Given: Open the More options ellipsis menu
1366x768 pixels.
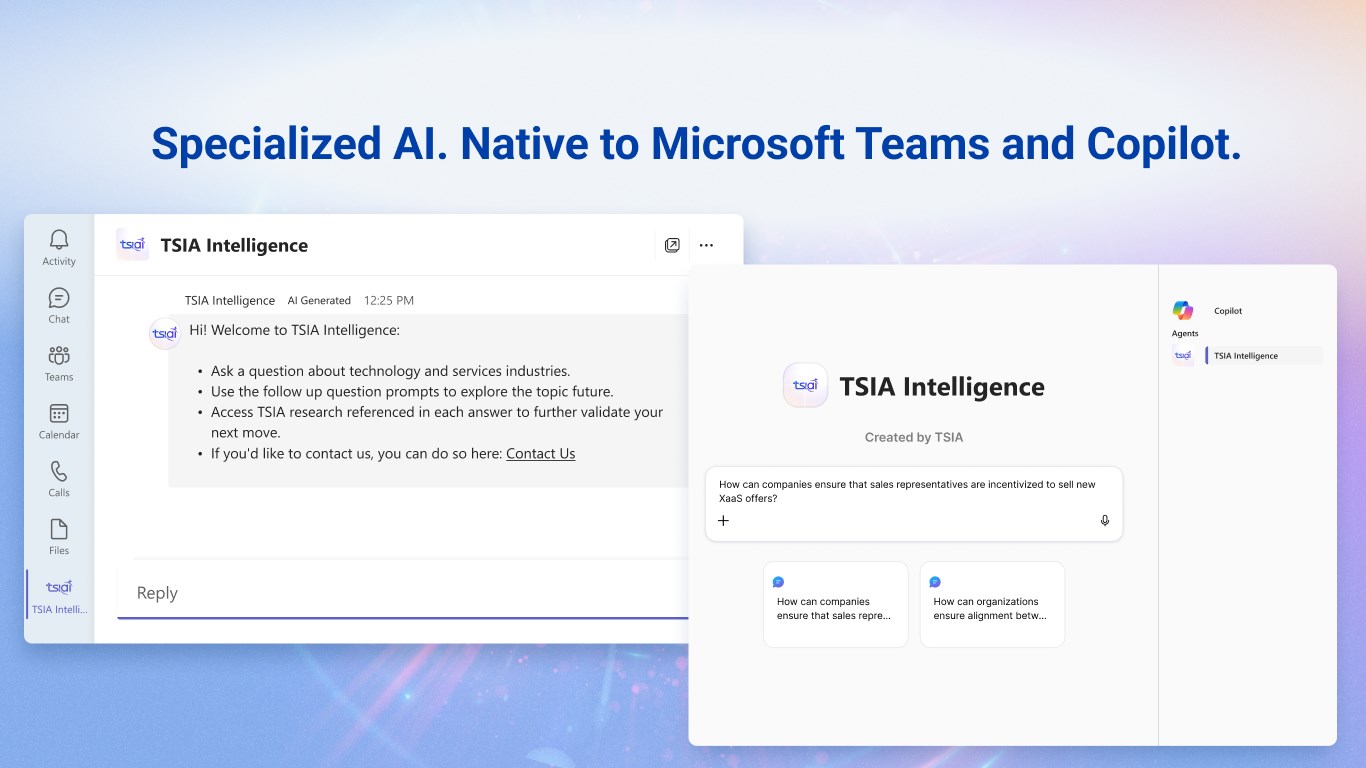Looking at the screenshot, I should pyautogui.click(x=707, y=245).
